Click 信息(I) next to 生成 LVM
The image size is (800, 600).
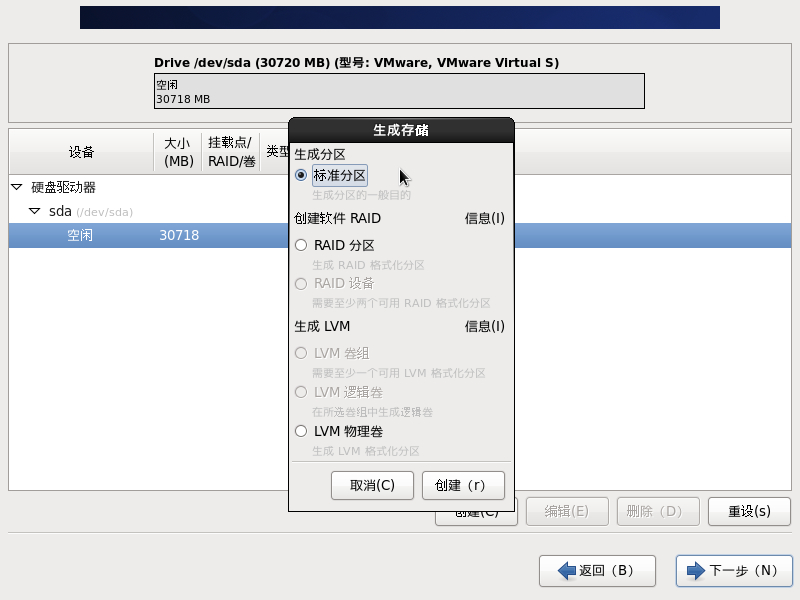(484, 326)
